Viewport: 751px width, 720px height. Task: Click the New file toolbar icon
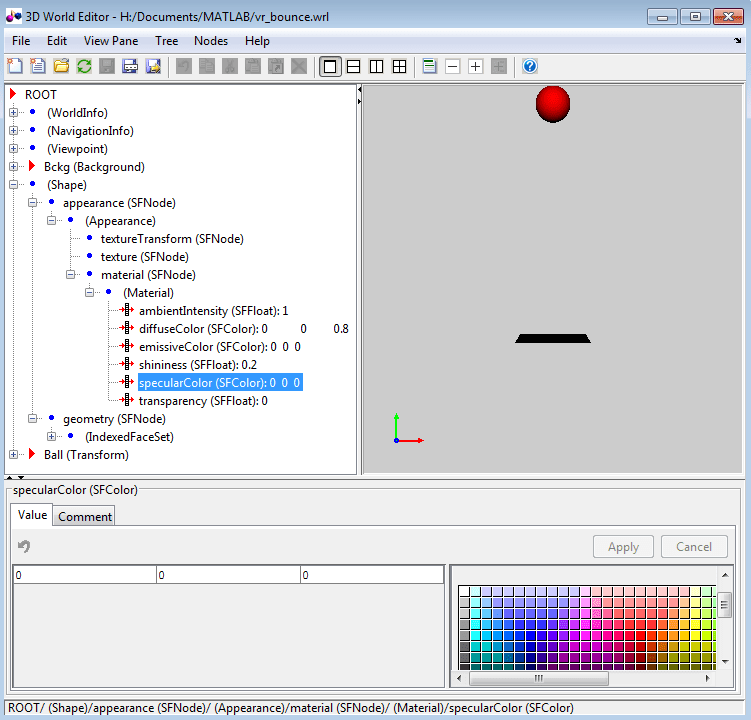click(15, 66)
